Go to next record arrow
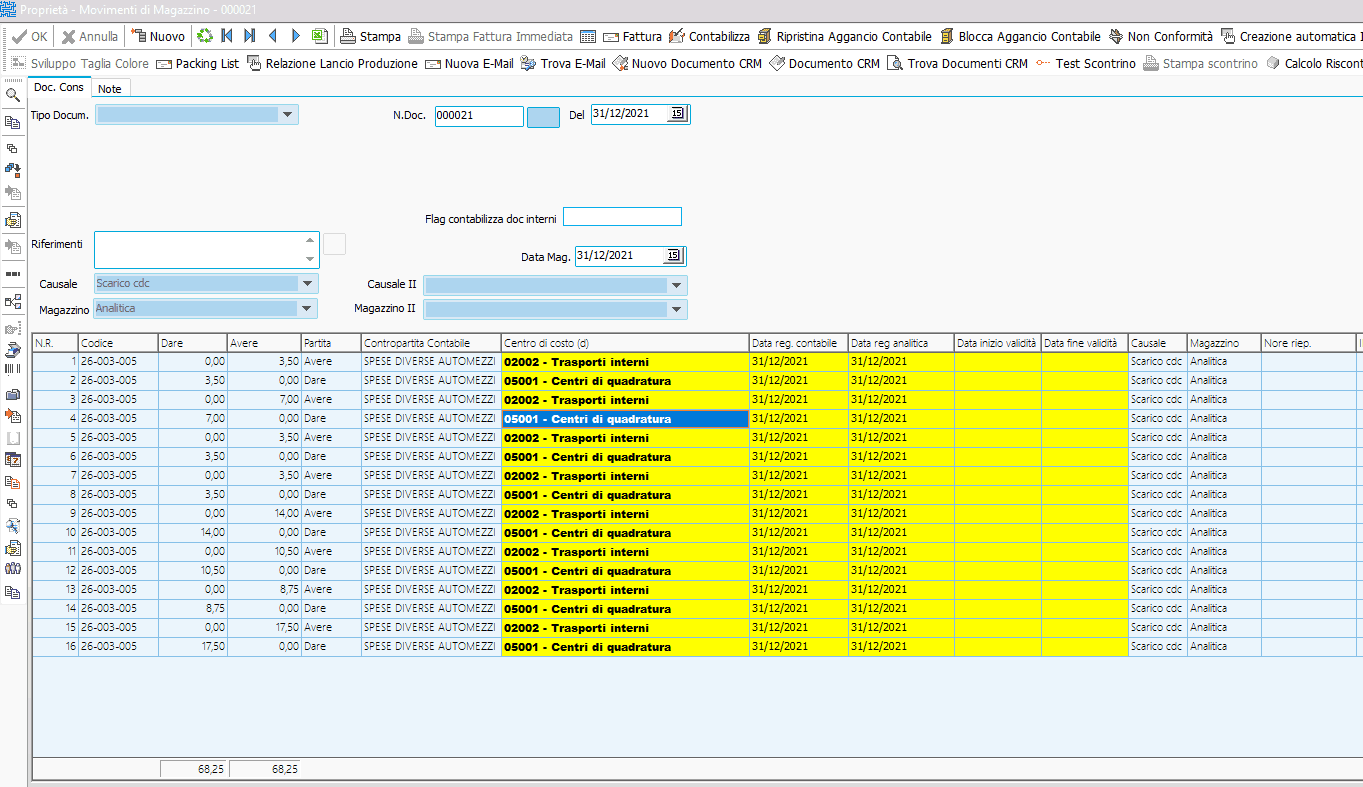1363x787 pixels. (295, 36)
